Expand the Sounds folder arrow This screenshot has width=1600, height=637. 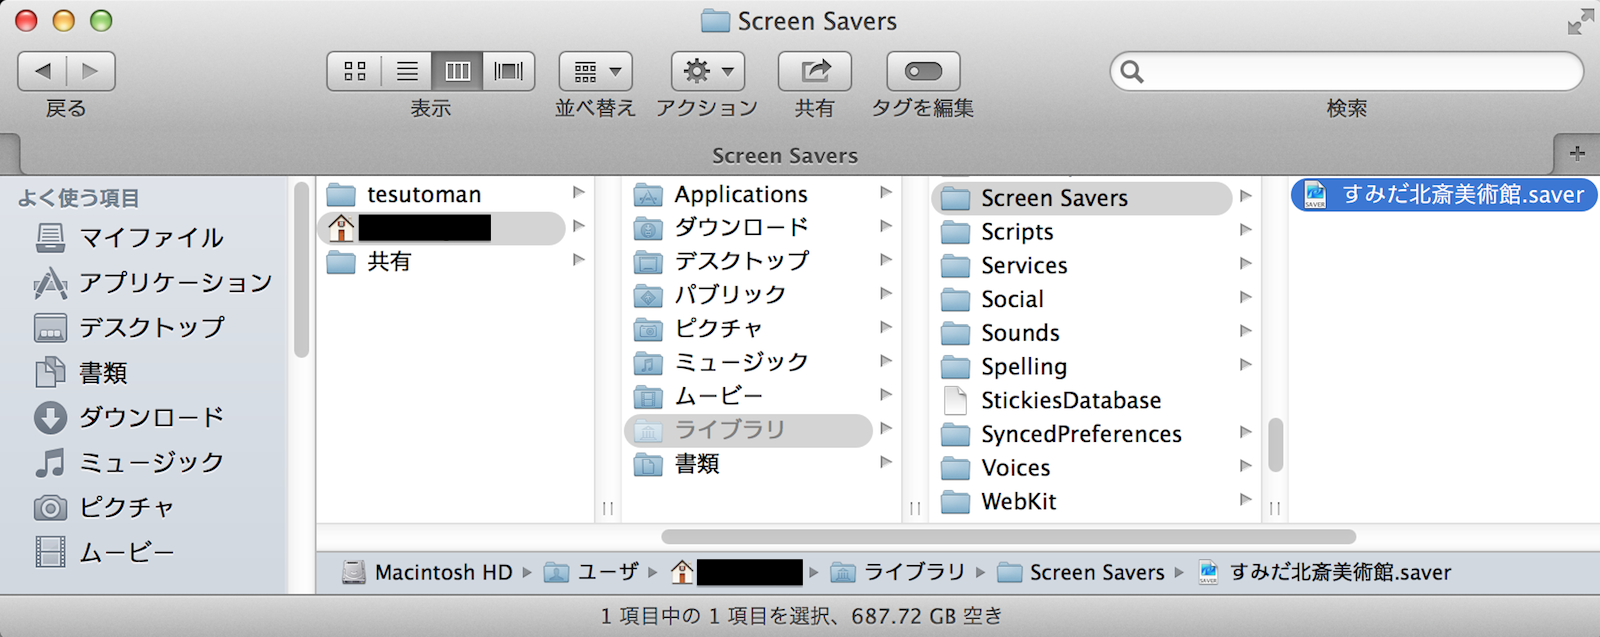1246,331
